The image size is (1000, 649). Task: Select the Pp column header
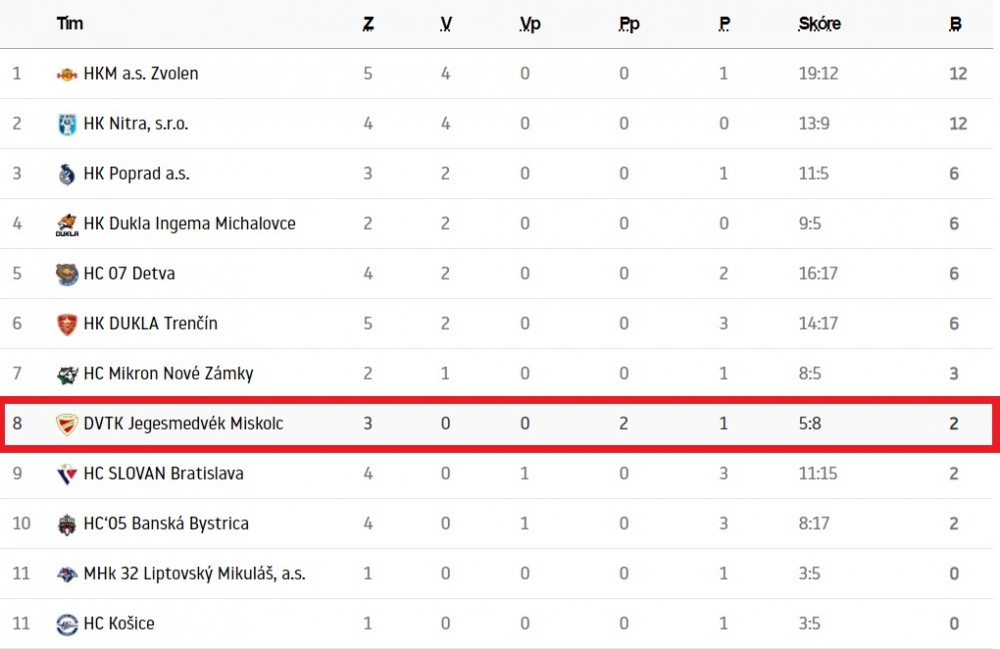click(629, 24)
